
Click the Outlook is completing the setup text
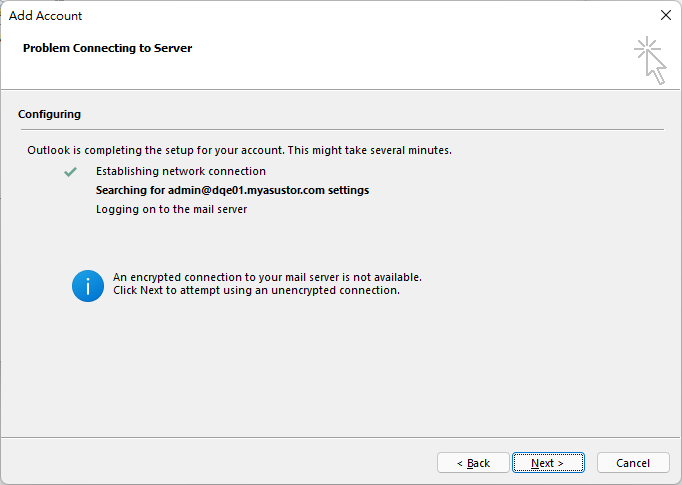pyautogui.click(x=239, y=150)
